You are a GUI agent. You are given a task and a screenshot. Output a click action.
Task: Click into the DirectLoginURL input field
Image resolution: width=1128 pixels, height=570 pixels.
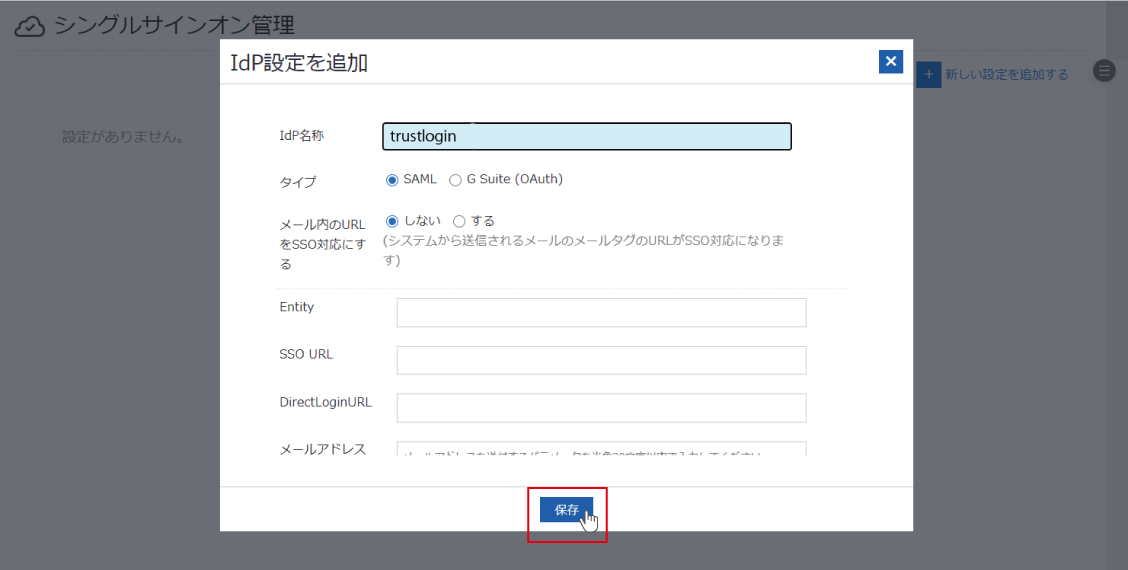[x=601, y=407]
